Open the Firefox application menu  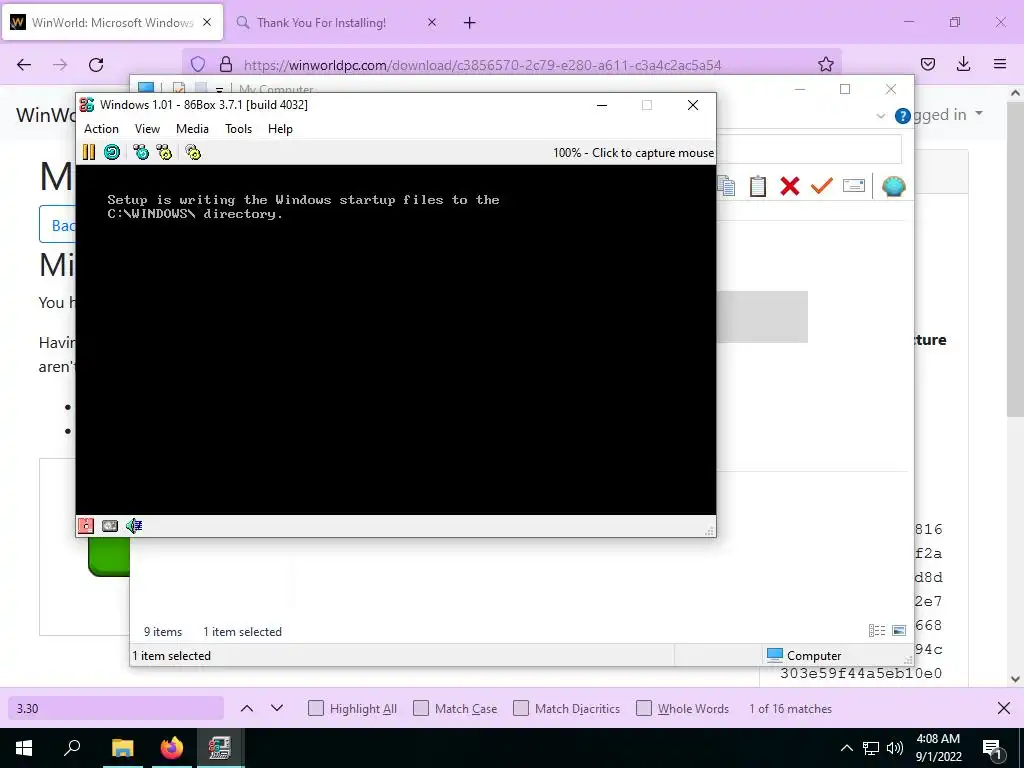click(x=1000, y=64)
